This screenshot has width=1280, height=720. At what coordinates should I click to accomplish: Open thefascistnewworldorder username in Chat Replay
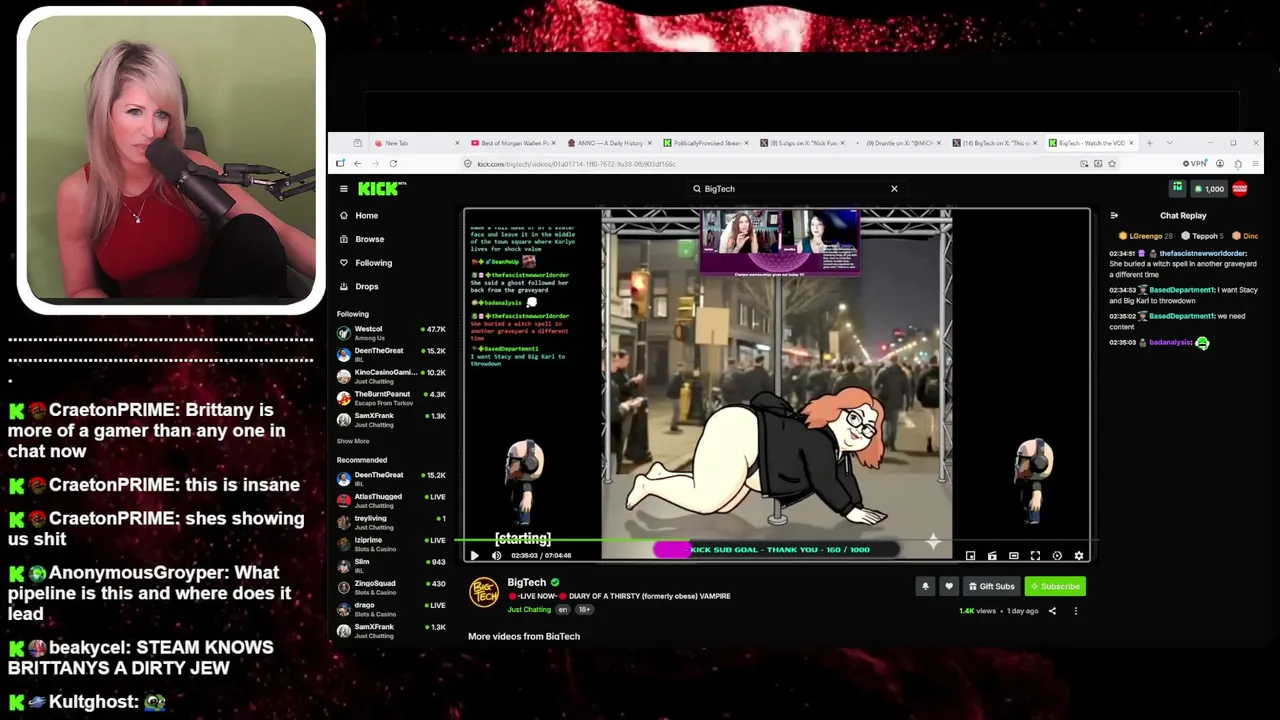[x=1203, y=254]
